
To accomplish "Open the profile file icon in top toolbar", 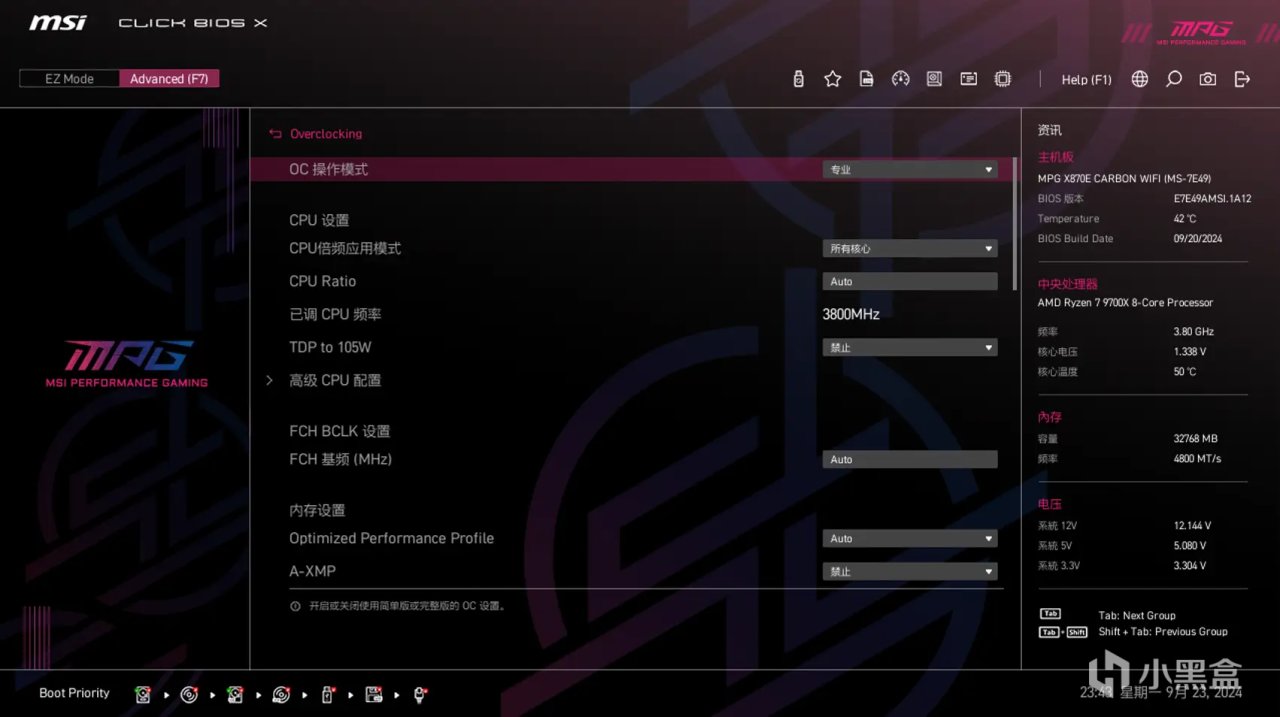I will (x=867, y=79).
